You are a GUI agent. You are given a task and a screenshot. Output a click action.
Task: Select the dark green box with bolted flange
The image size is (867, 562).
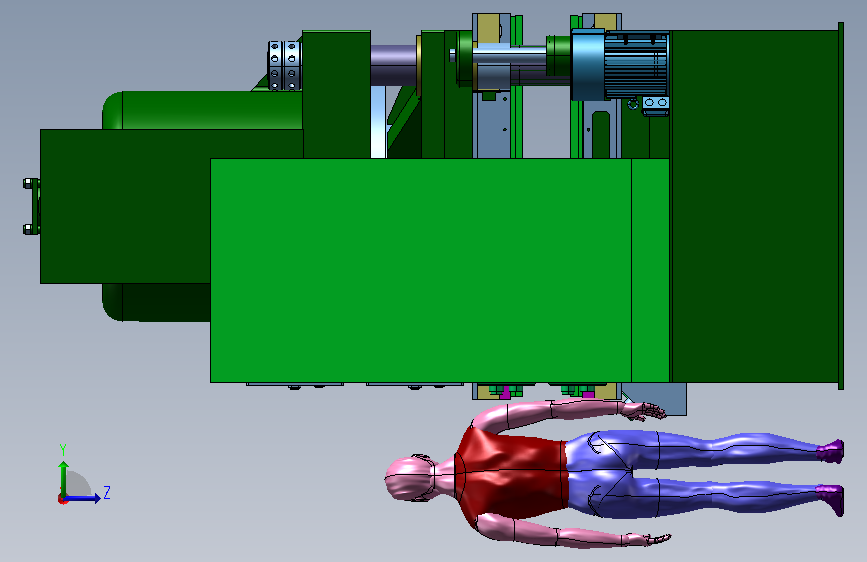pyautogui.click(x=125, y=206)
